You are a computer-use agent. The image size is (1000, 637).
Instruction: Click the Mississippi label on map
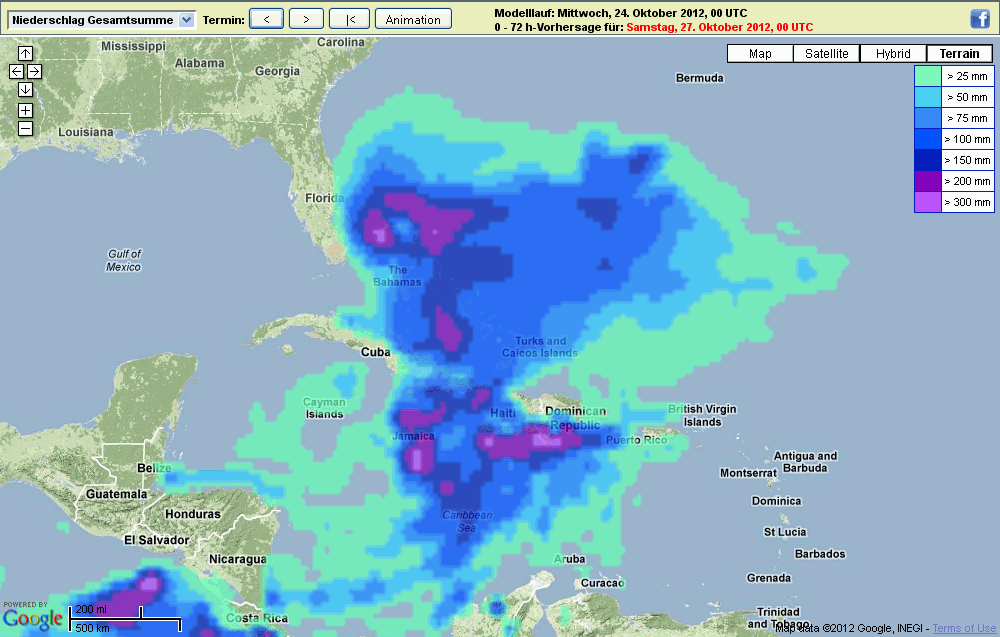pos(133,46)
